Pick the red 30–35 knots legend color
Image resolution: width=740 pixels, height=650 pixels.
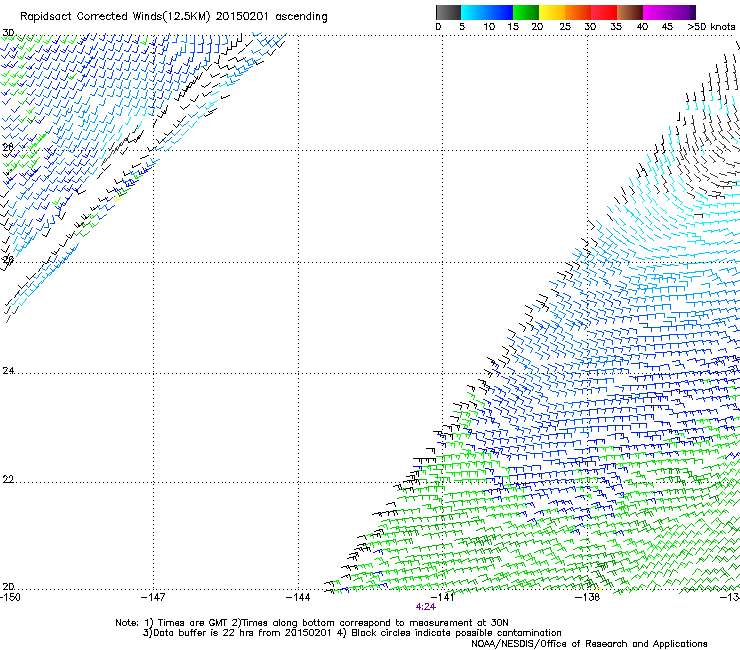604,12
